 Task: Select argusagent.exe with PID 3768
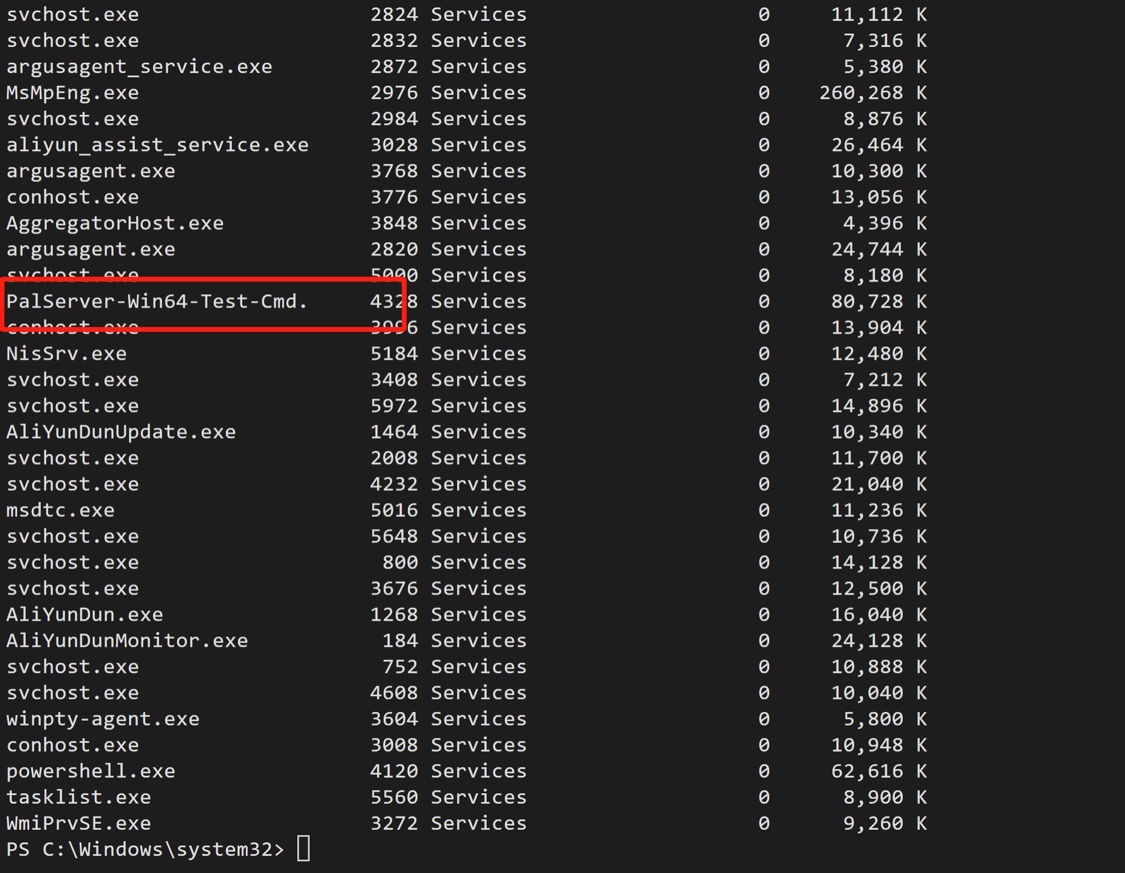(x=90, y=171)
